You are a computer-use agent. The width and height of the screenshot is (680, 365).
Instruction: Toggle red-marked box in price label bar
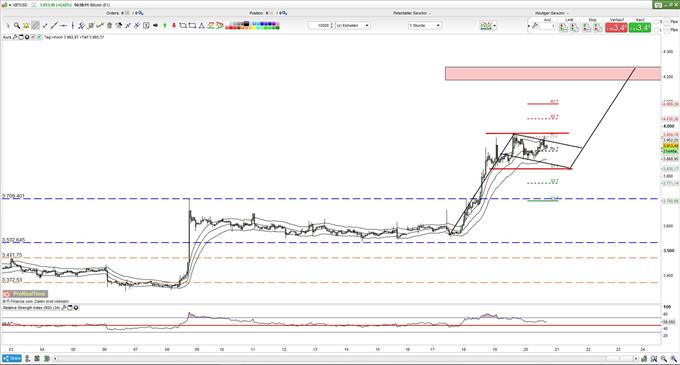pyautogui.click(x=33, y=37)
